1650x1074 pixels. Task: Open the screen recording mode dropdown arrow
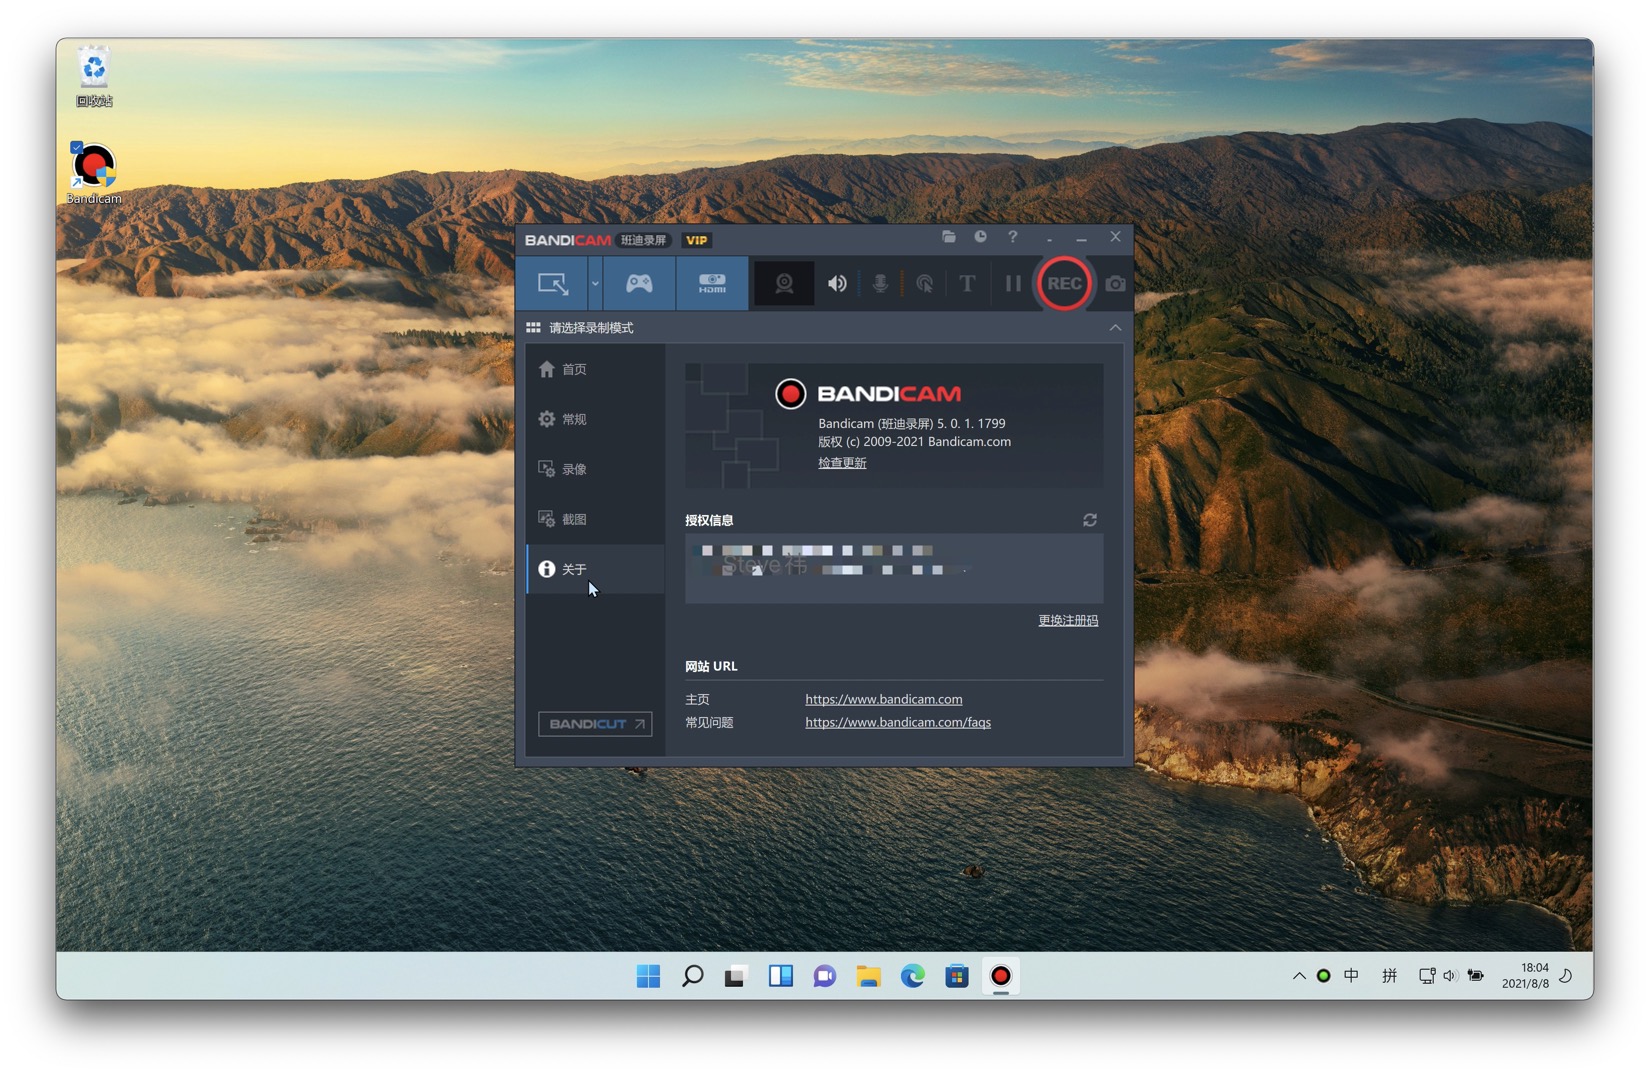click(x=595, y=284)
